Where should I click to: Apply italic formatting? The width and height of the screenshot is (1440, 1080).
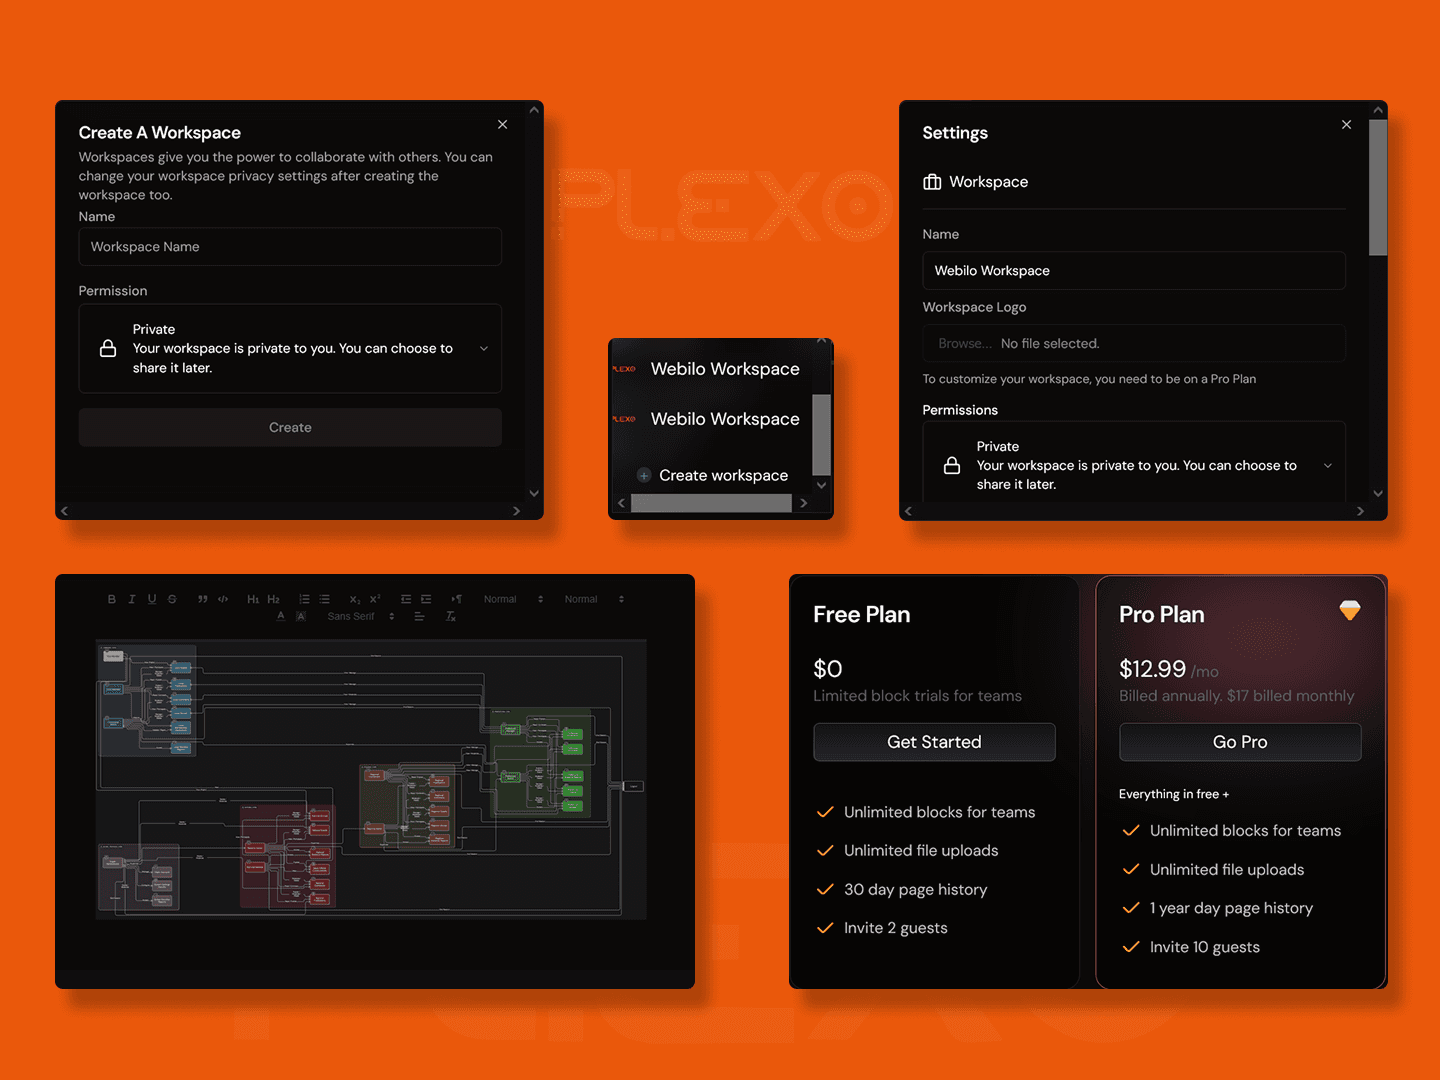[x=132, y=599]
